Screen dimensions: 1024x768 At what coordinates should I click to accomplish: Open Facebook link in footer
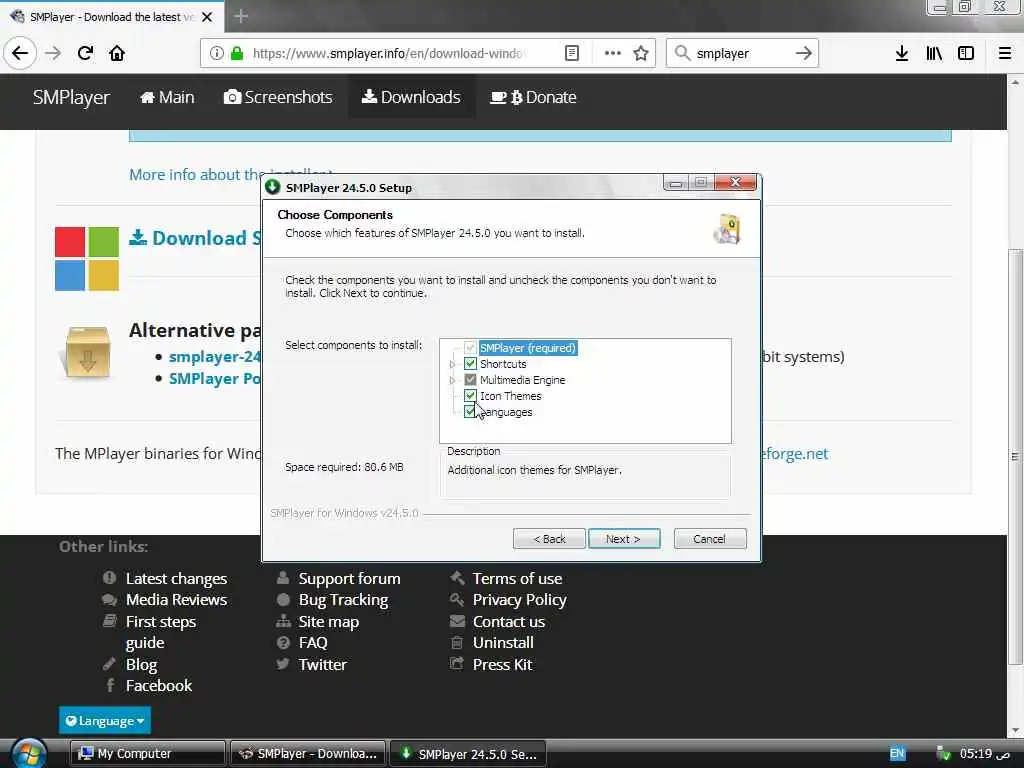click(x=159, y=686)
